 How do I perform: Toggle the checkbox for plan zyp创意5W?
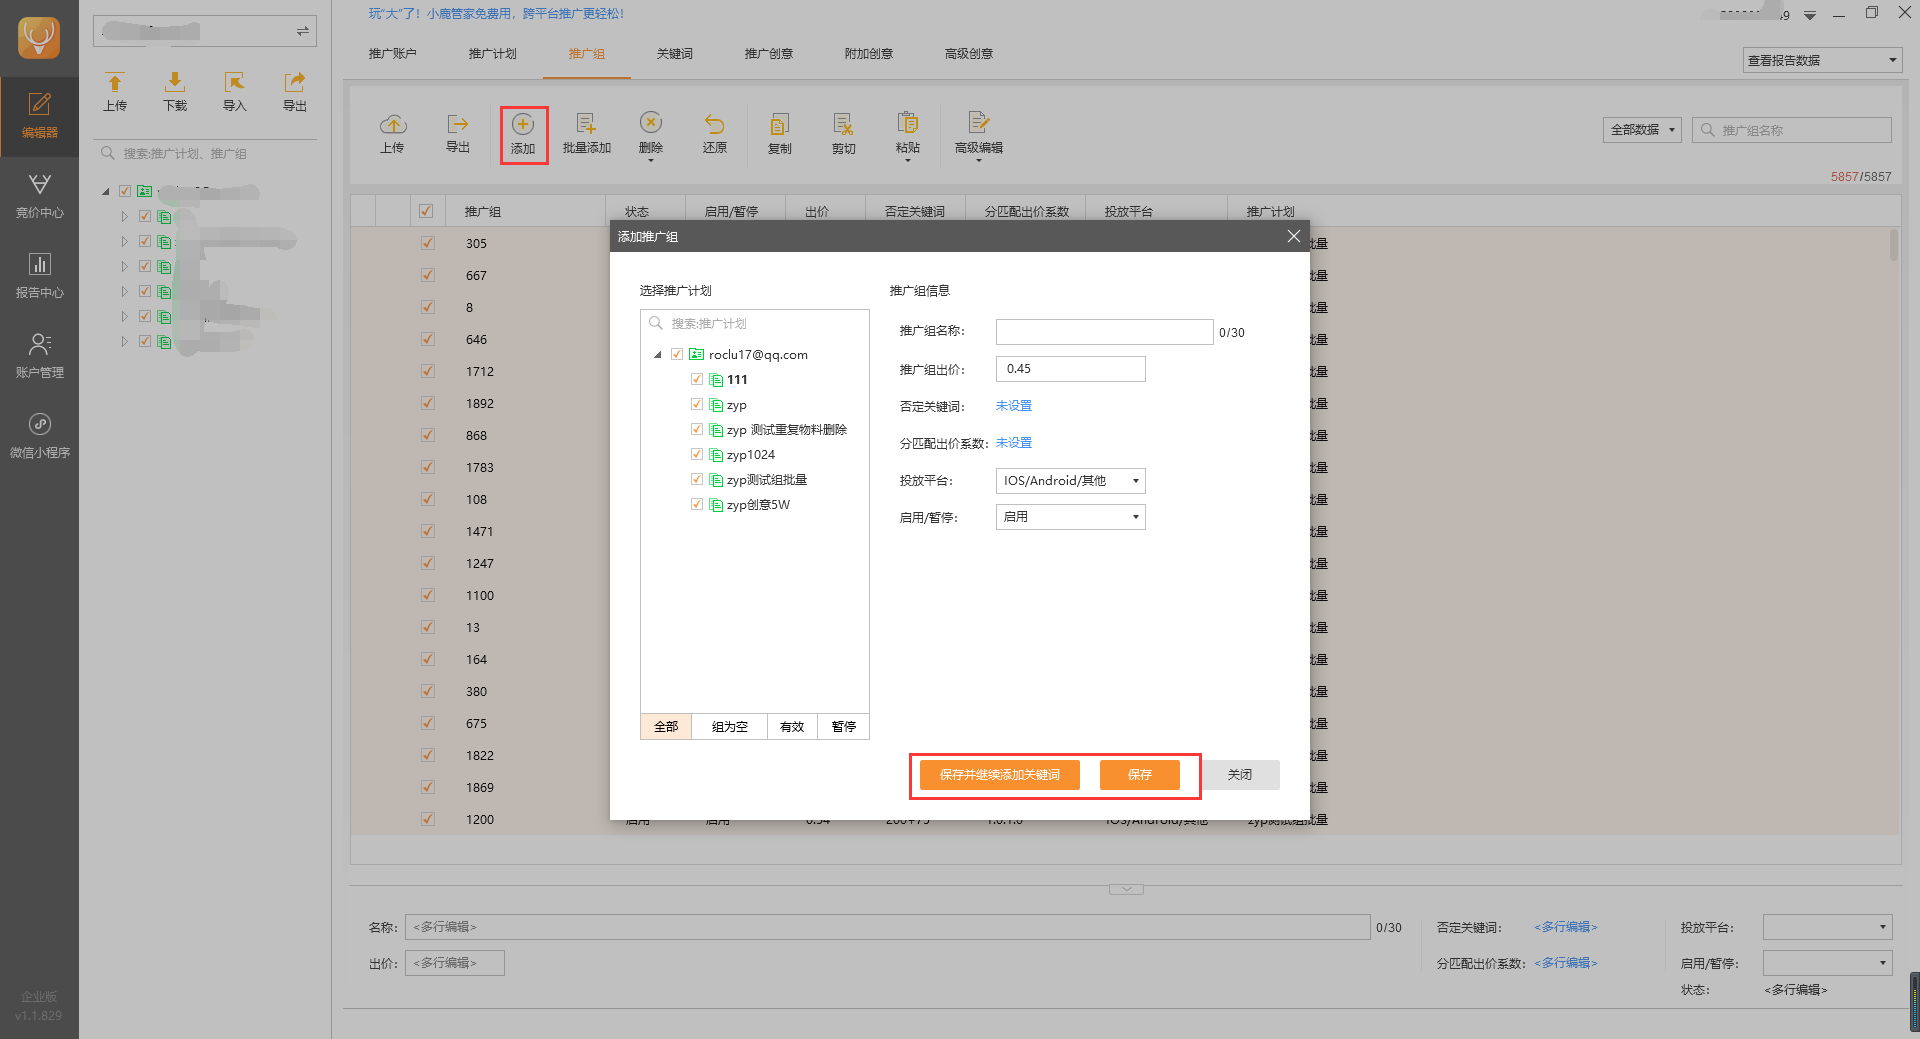(697, 504)
